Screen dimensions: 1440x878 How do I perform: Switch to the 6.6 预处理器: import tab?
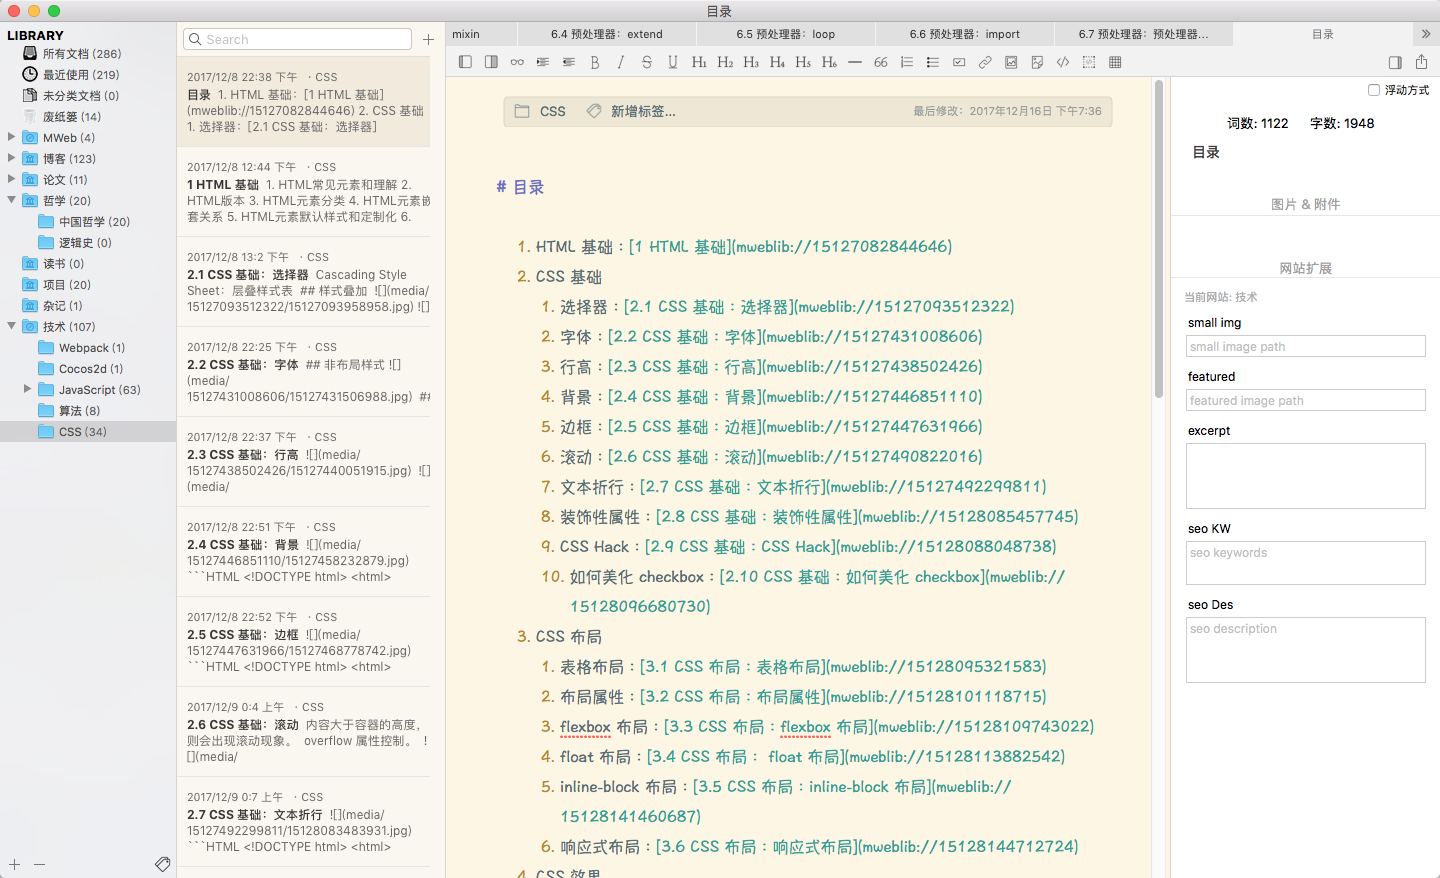(x=964, y=34)
